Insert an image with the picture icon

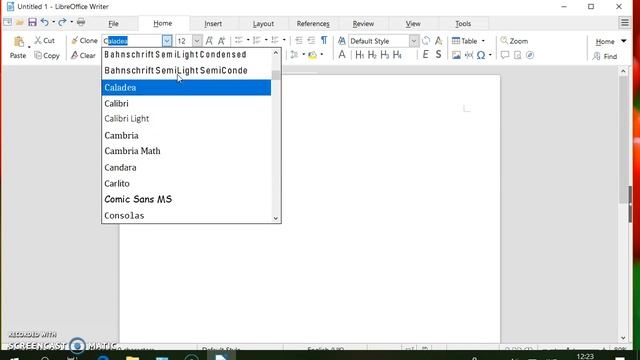456,55
